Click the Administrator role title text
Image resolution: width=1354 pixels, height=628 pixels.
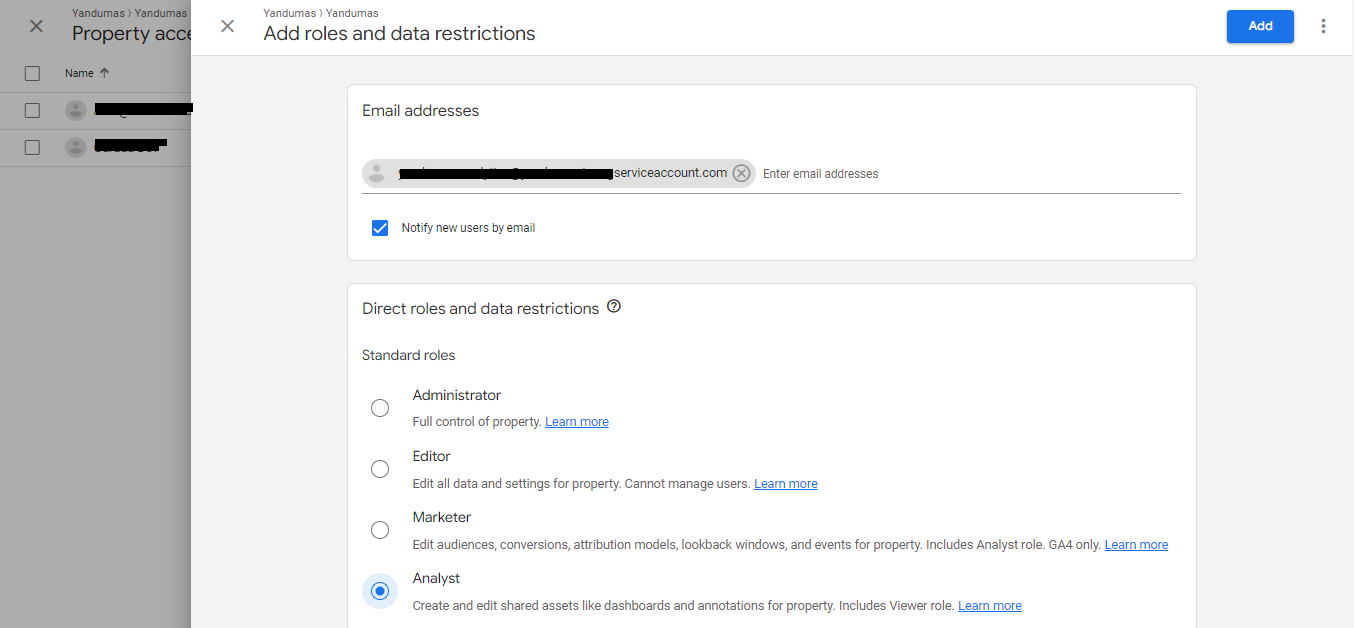point(457,395)
